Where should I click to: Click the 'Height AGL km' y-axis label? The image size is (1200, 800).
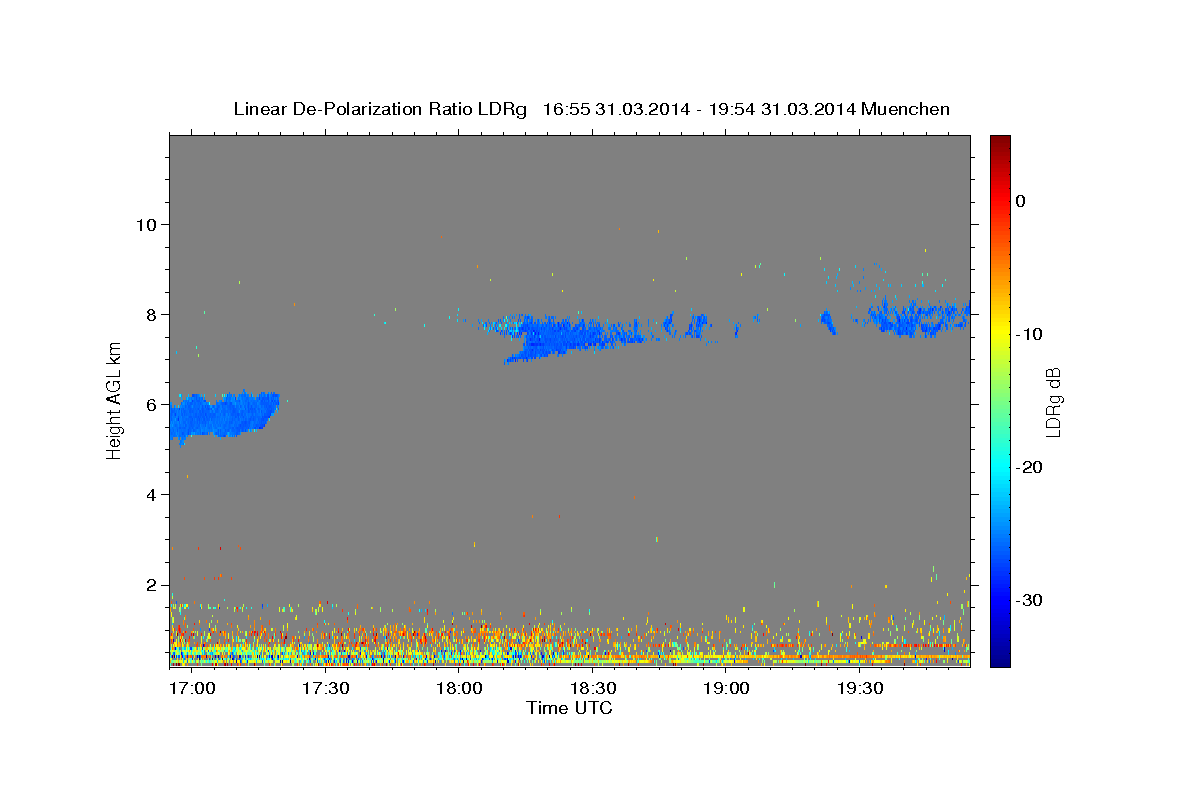coord(115,400)
